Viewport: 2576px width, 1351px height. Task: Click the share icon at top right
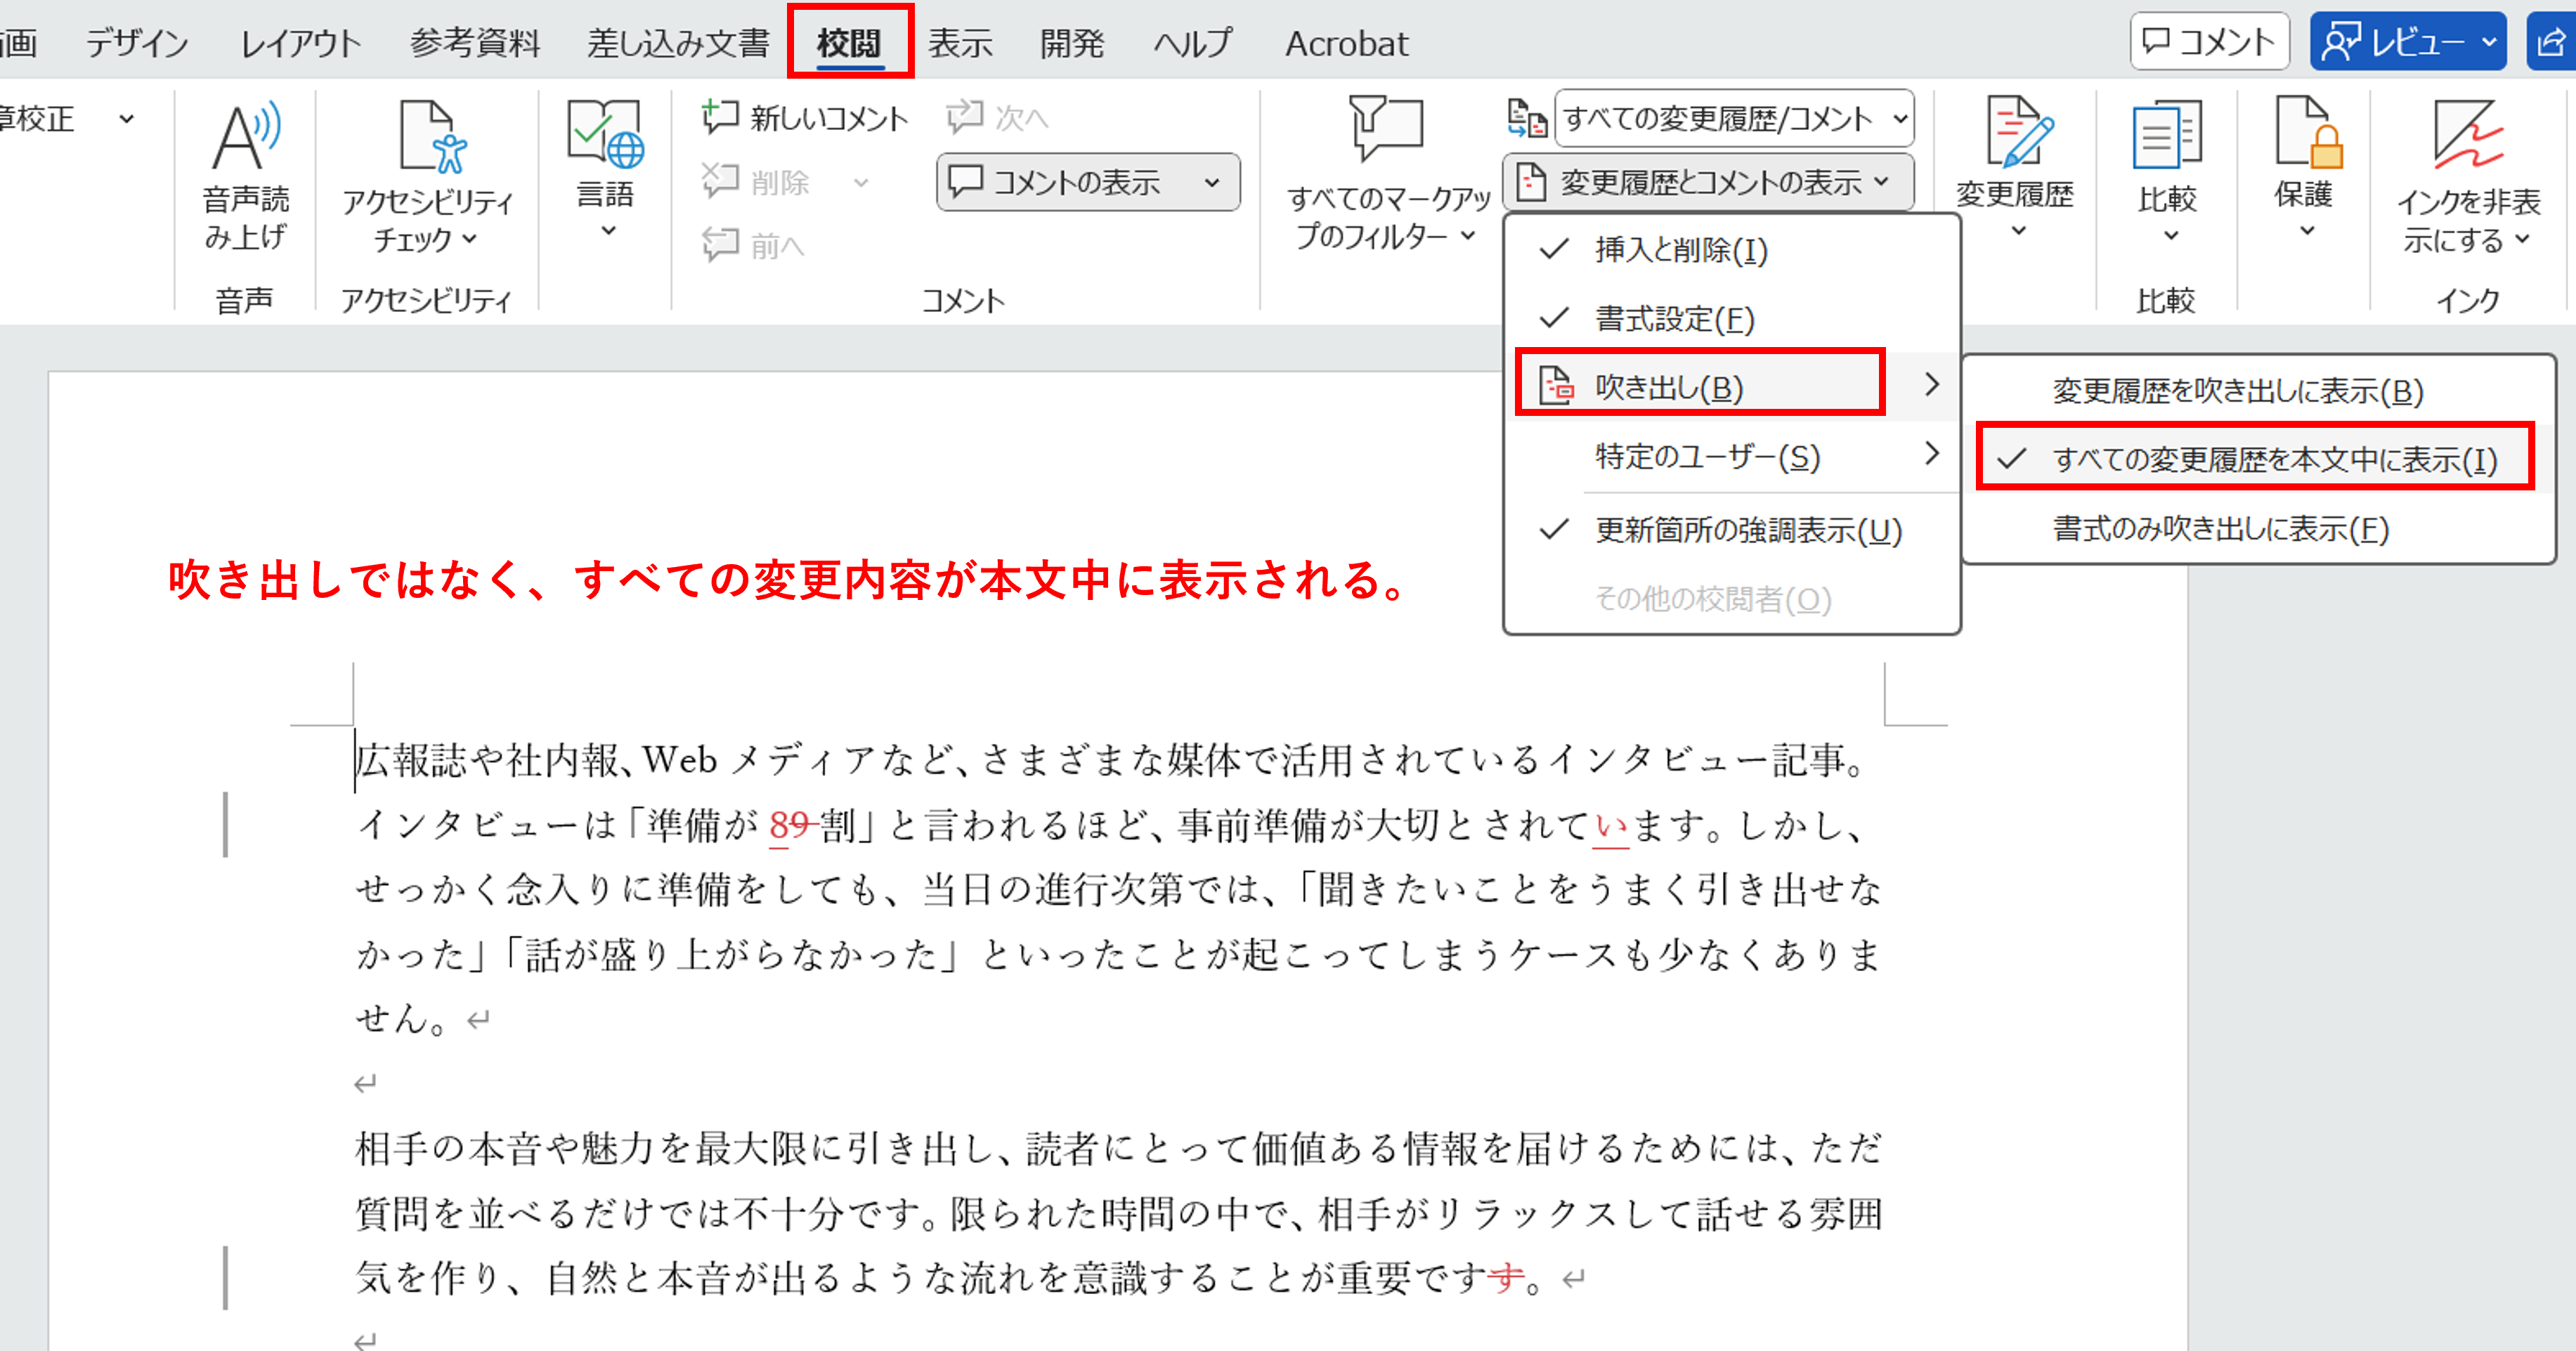click(2551, 42)
